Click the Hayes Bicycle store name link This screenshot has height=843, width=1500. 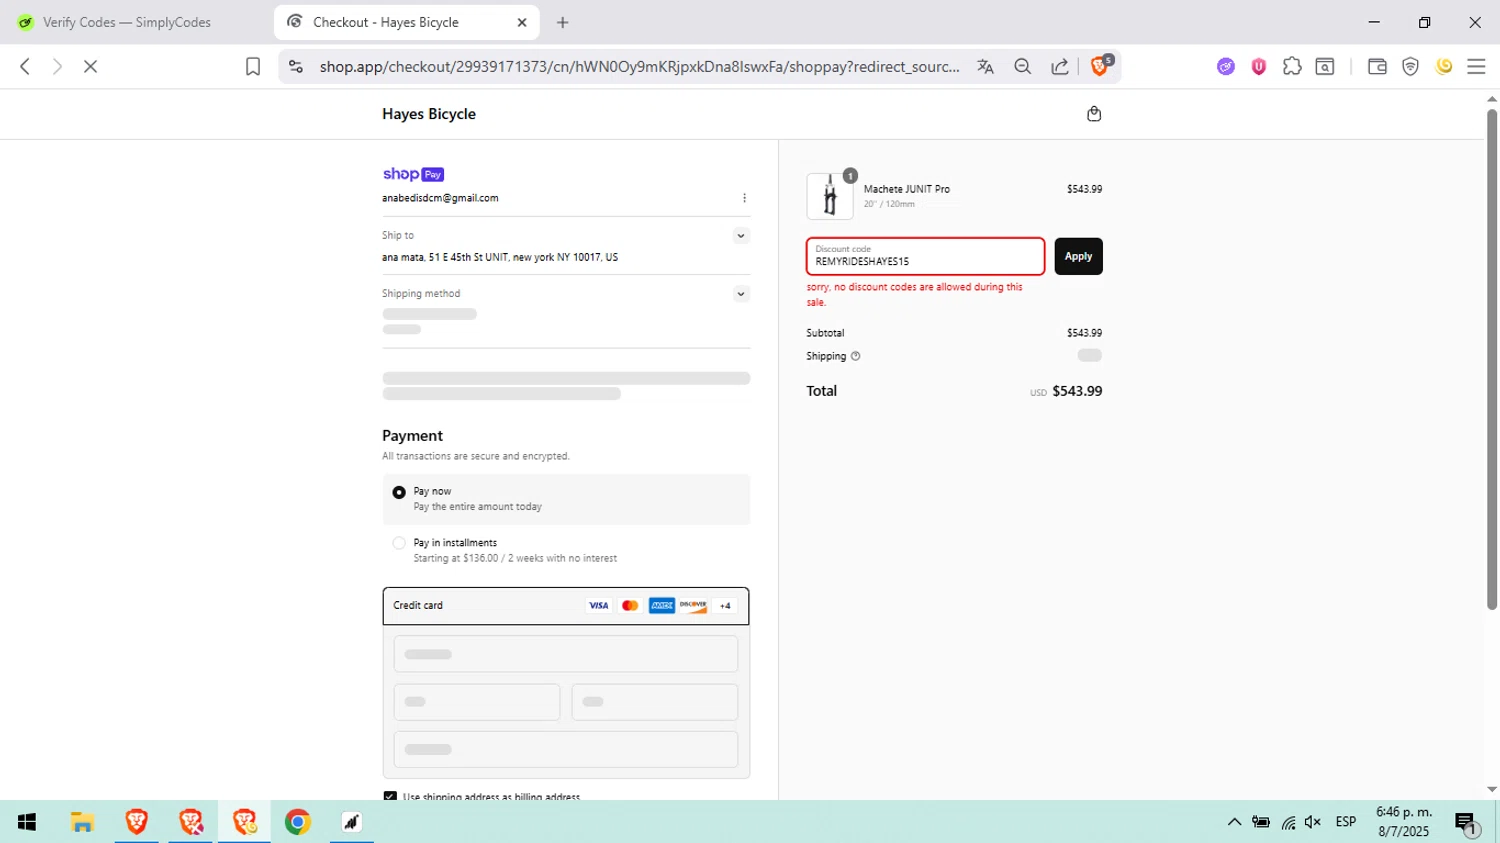pyautogui.click(x=429, y=114)
